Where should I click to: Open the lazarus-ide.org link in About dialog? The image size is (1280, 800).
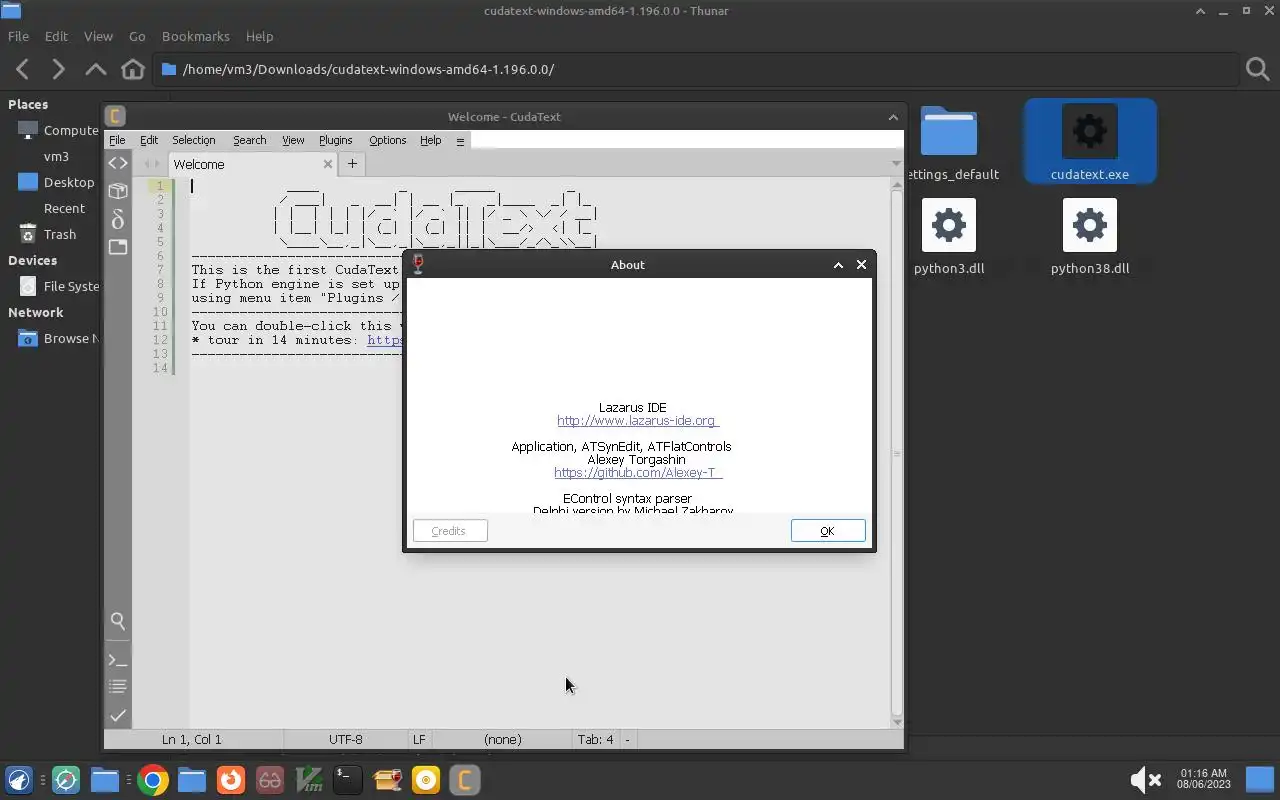point(637,421)
